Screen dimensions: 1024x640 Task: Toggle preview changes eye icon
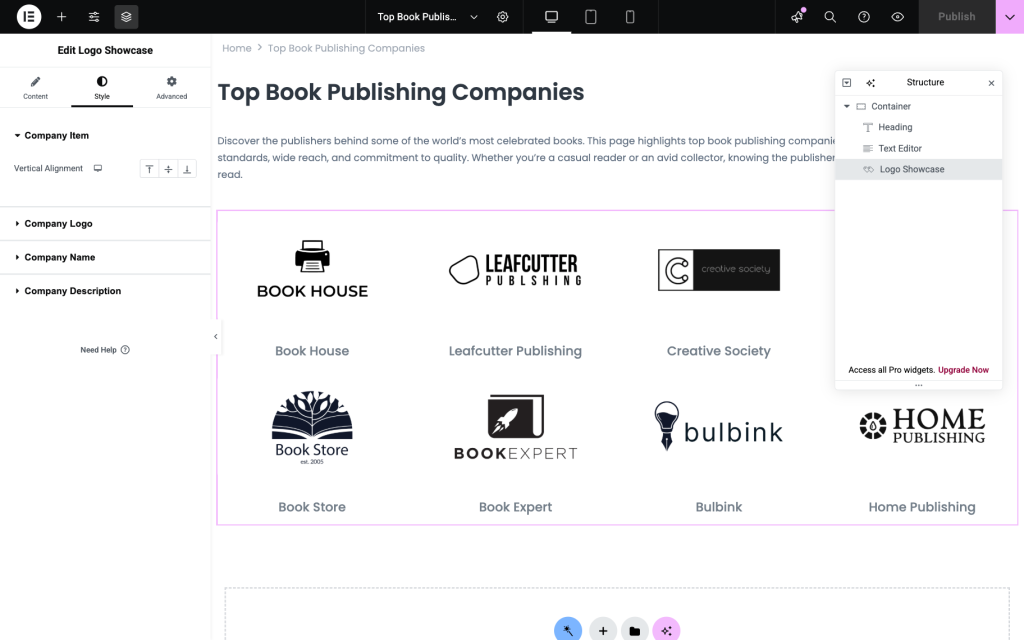[x=897, y=16]
